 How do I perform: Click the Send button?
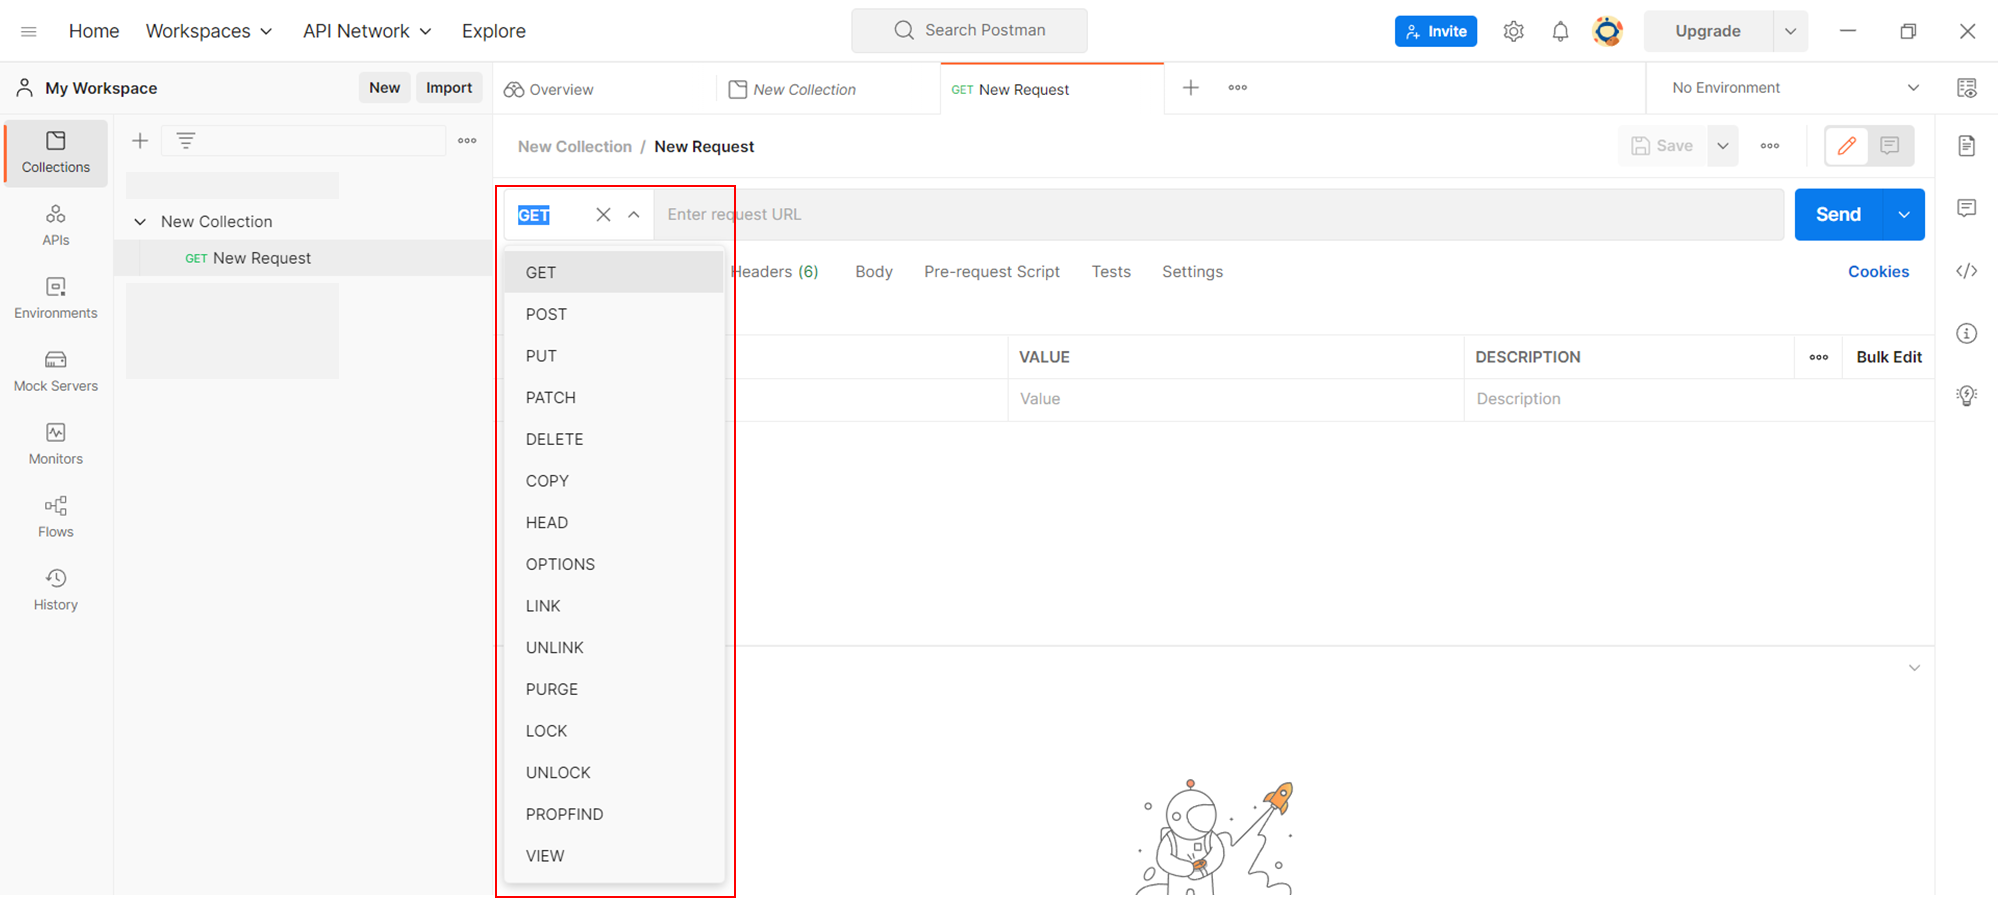(1838, 214)
